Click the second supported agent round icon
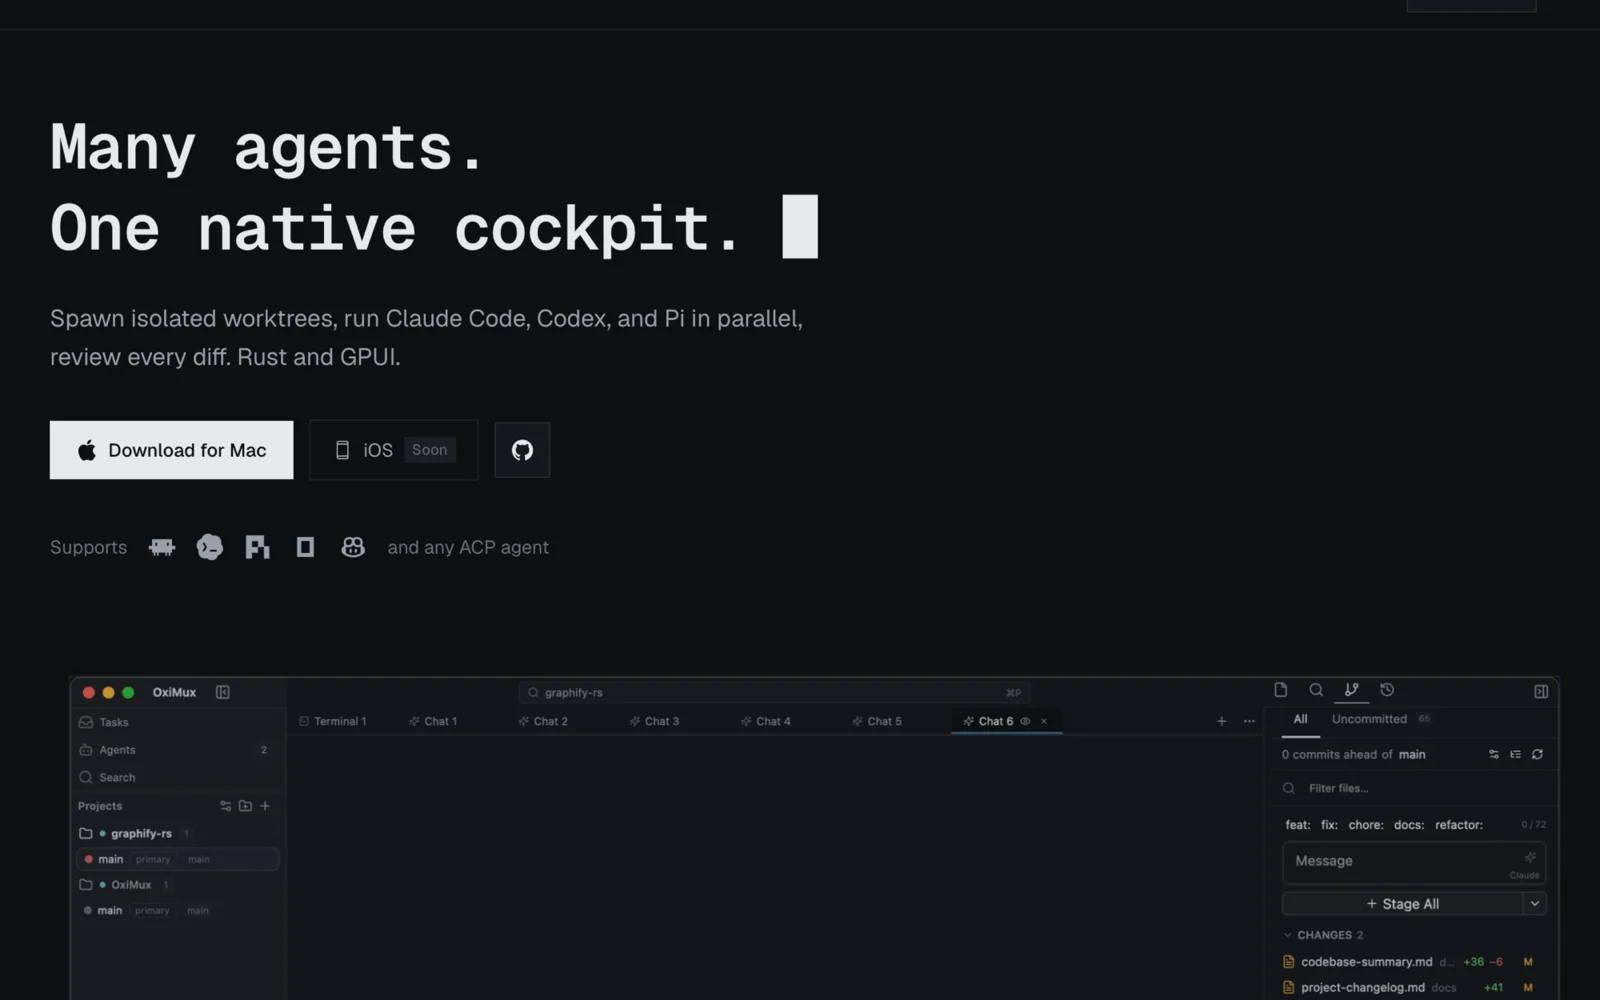The height and width of the screenshot is (1000, 1600). coord(210,547)
